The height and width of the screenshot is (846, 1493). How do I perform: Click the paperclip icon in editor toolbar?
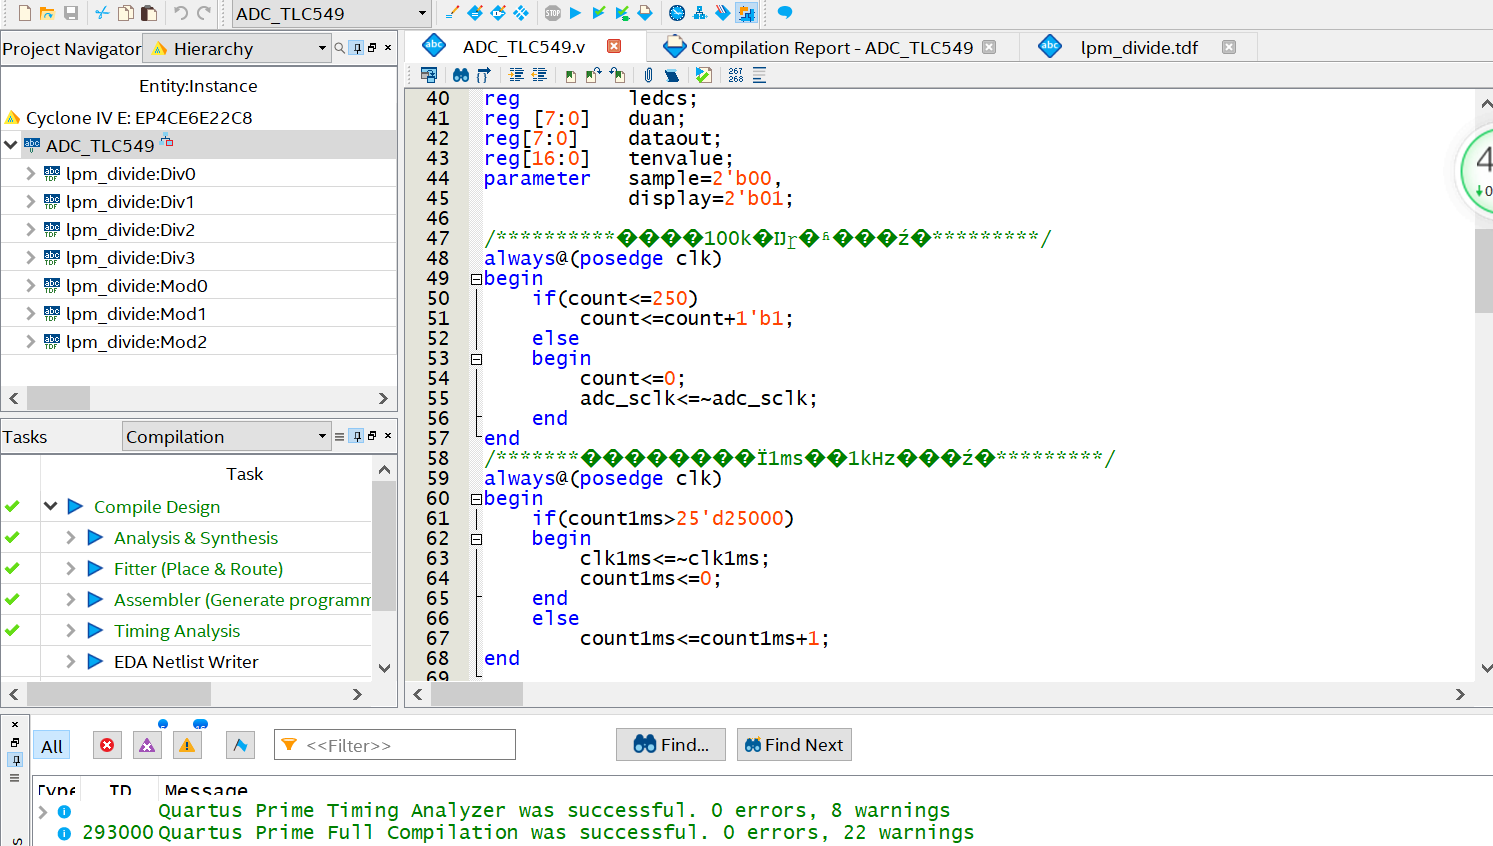click(648, 75)
